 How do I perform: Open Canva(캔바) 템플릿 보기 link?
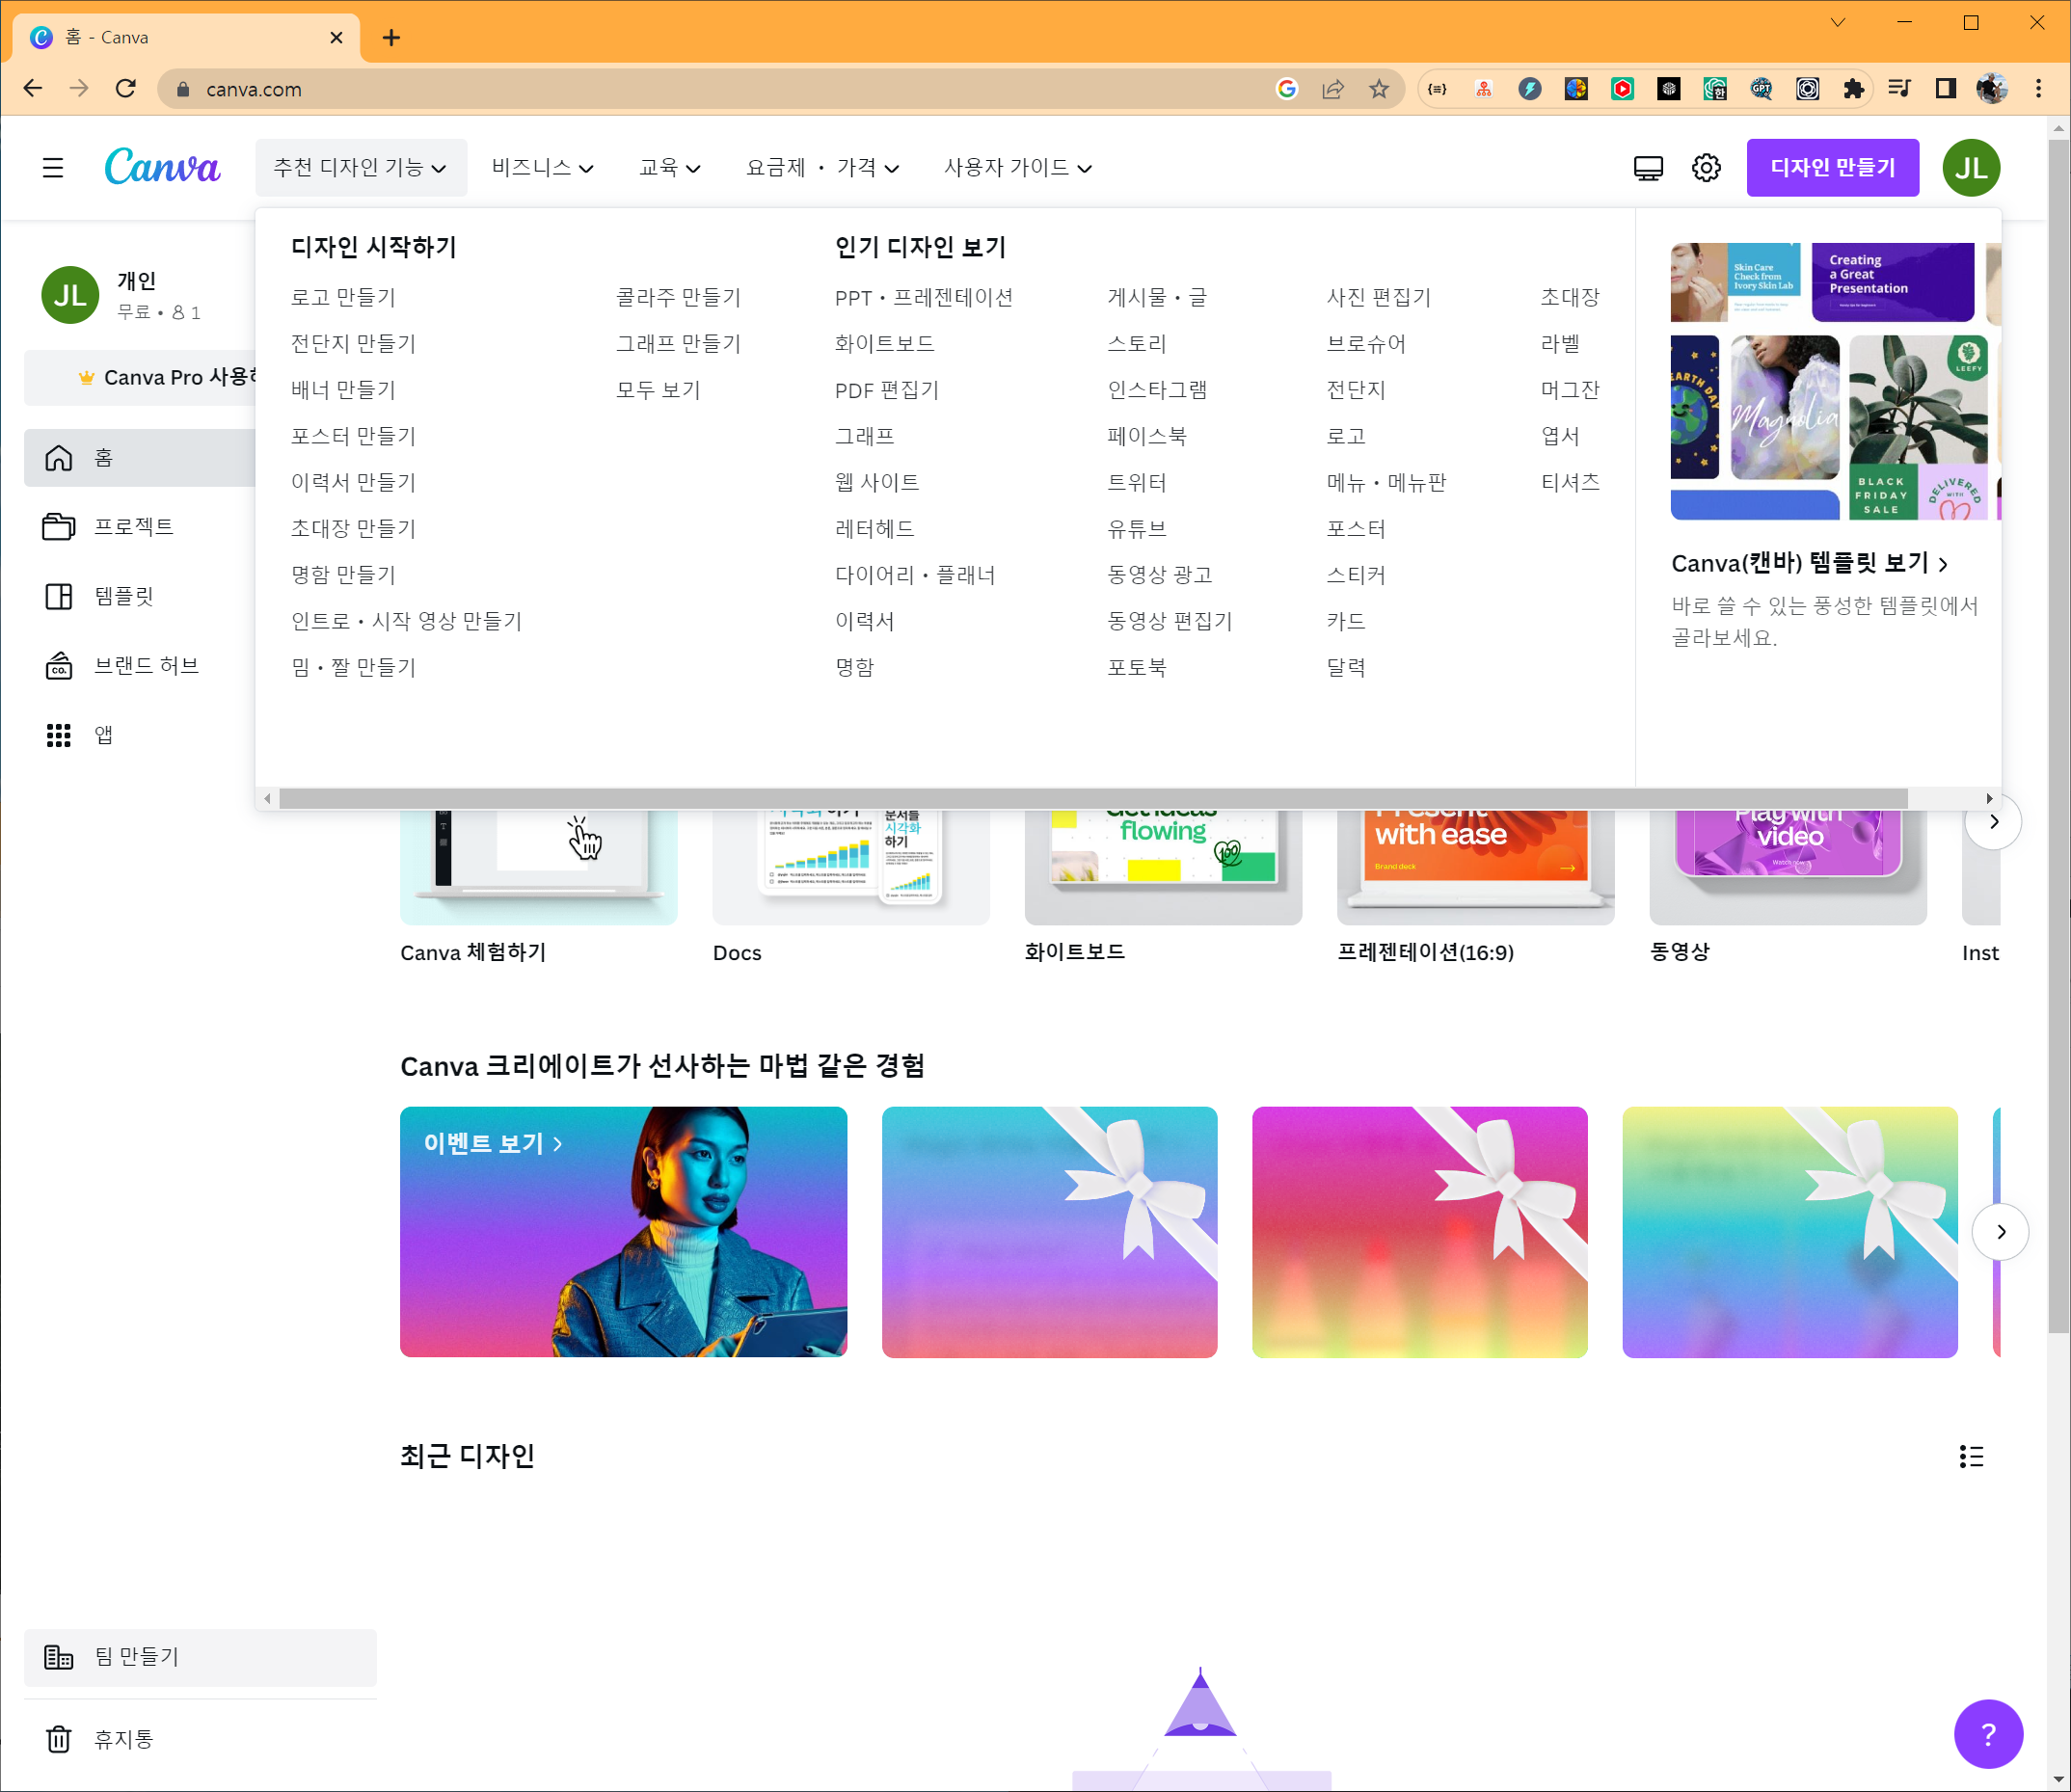[x=1809, y=564]
